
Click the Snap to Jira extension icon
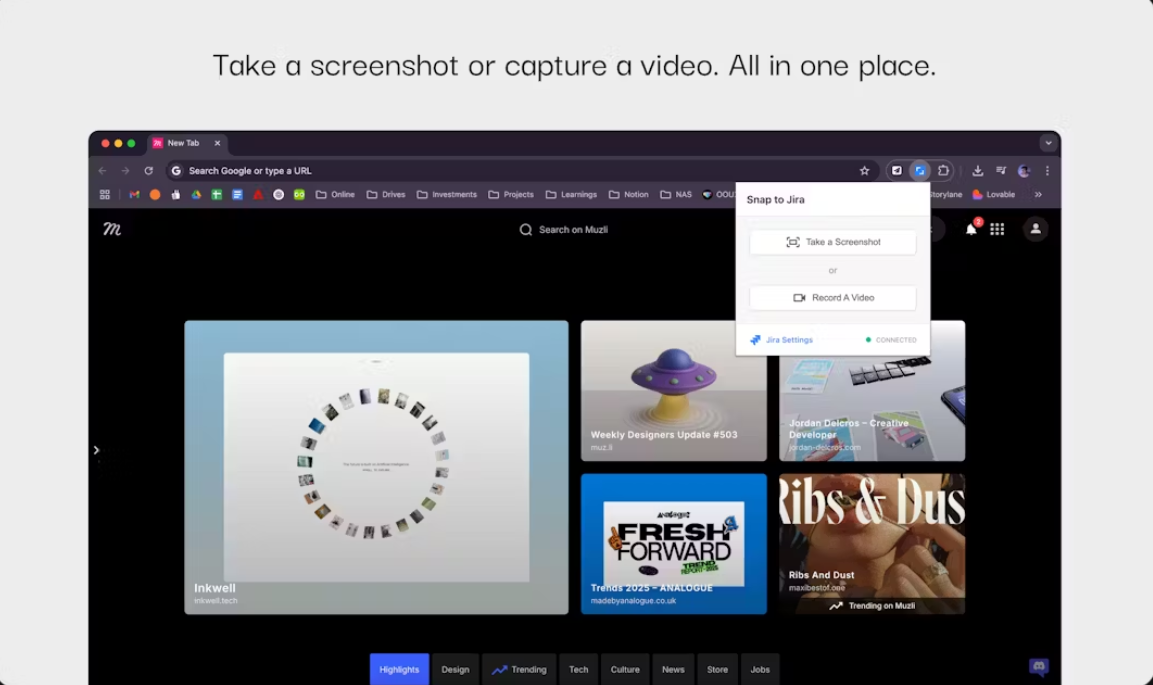[x=920, y=171]
